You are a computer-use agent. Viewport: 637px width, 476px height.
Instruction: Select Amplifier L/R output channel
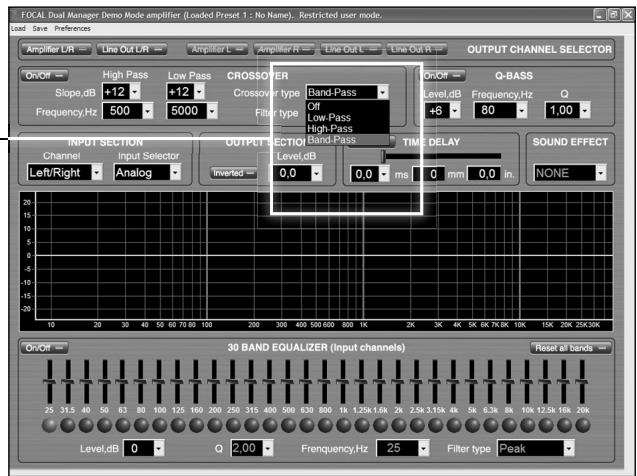point(56,50)
